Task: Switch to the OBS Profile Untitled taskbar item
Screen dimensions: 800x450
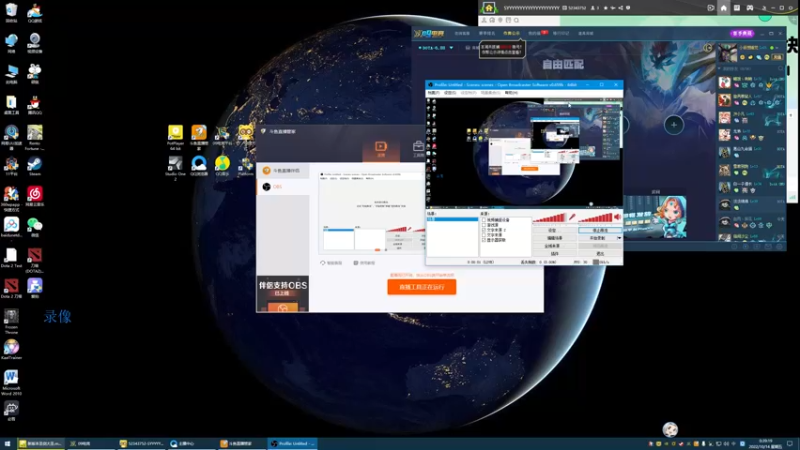Action: pos(293,443)
